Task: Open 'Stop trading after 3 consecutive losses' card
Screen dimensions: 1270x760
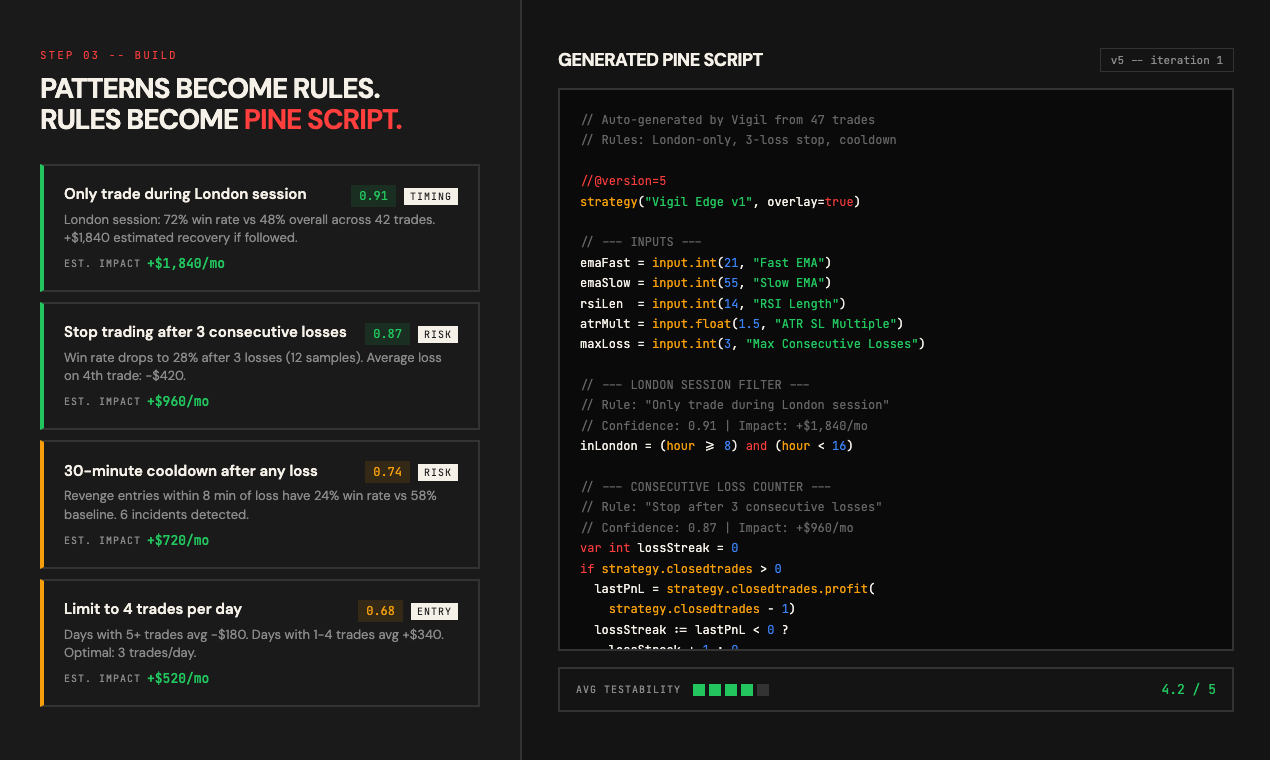Action: click(260, 366)
